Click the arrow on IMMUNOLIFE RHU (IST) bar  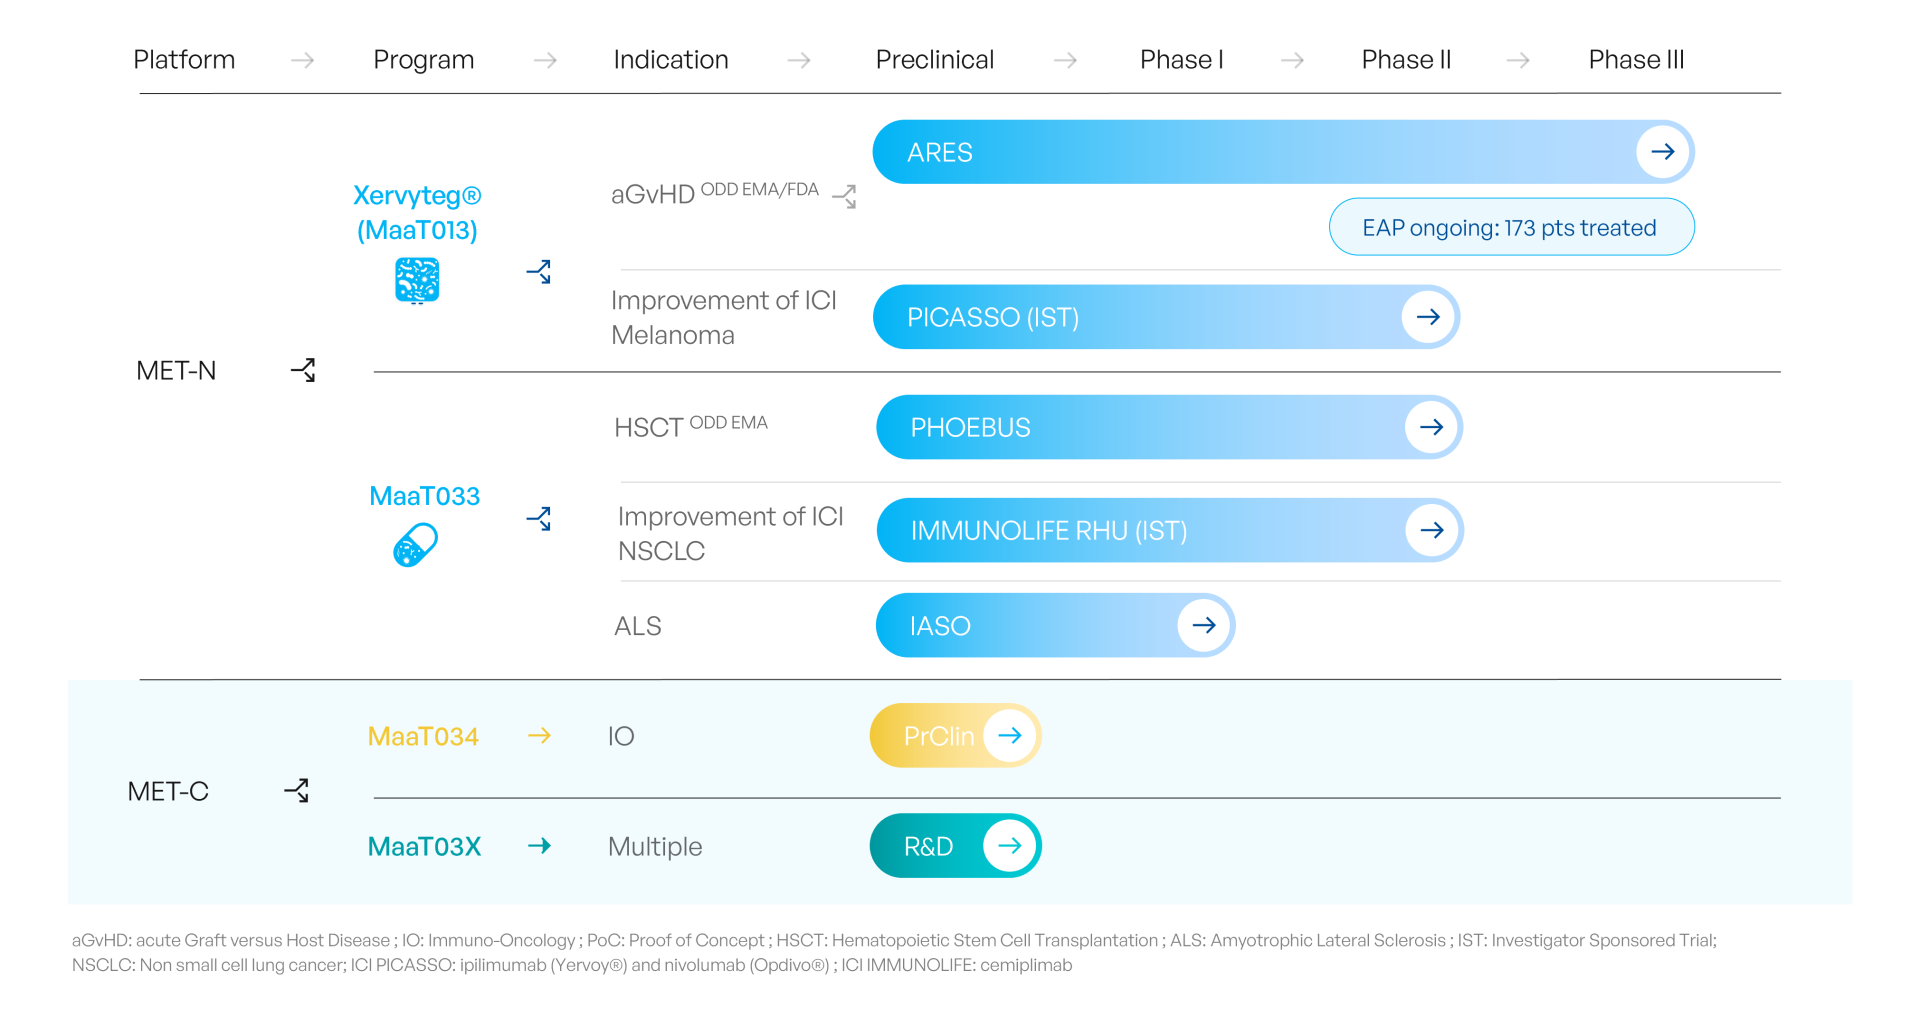pyautogui.click(x=1432, y=530)
